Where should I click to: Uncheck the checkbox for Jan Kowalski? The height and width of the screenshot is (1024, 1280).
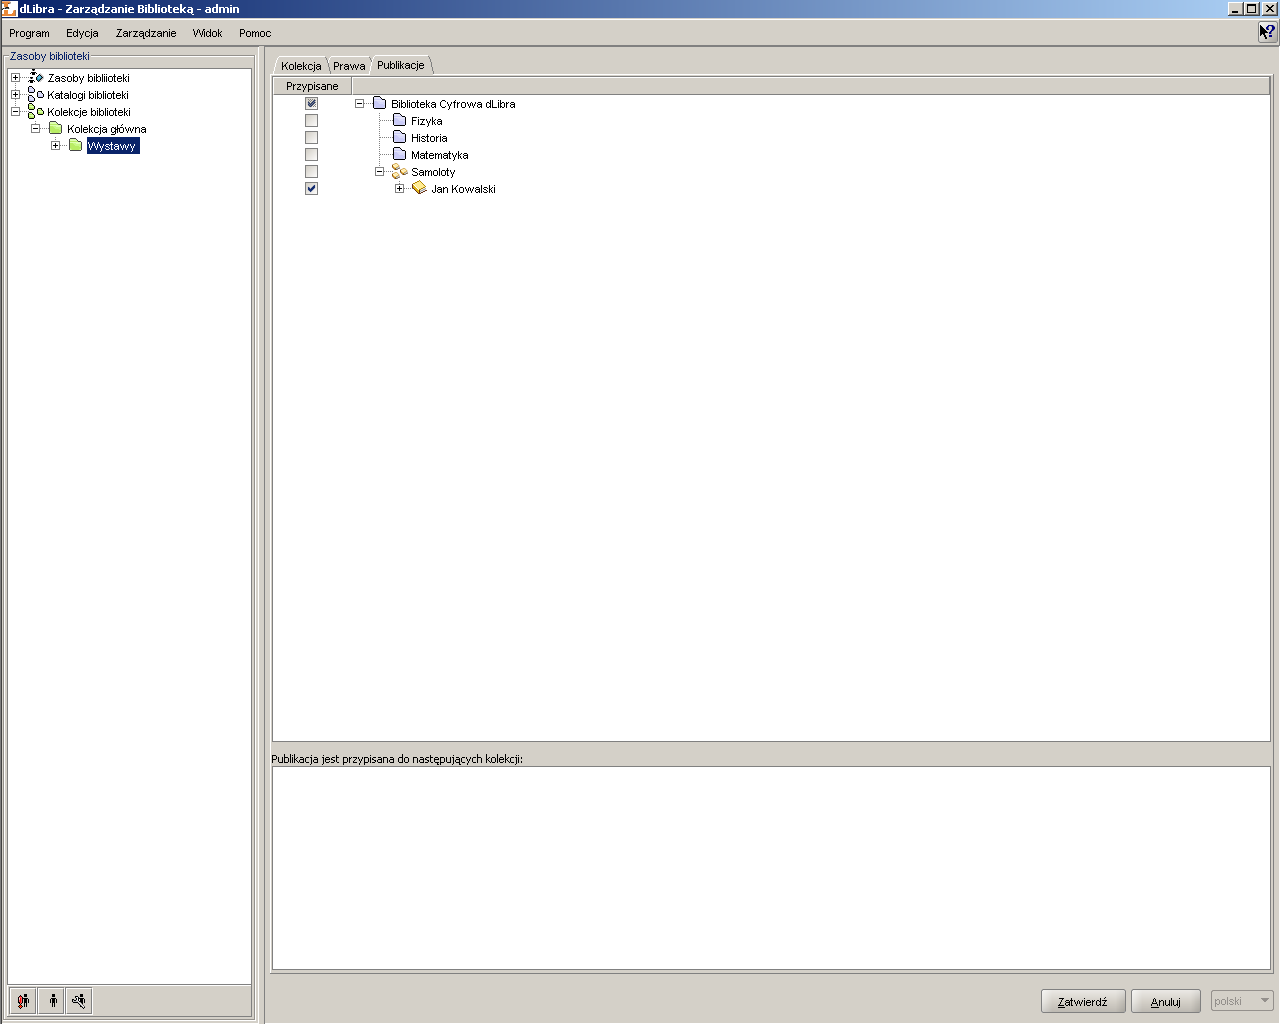(311, 189)
